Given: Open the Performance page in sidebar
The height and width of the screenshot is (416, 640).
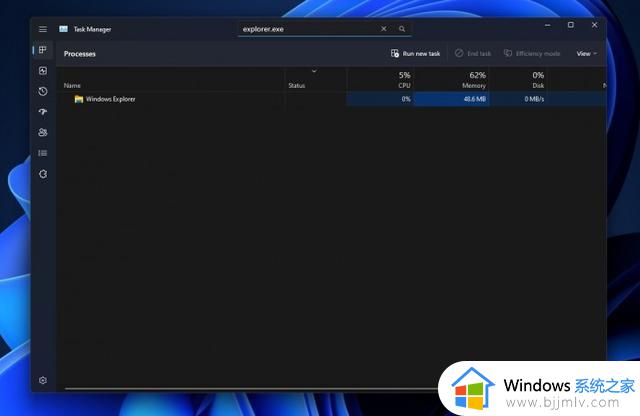Looking at the screenshot, I should coord(42,71).
